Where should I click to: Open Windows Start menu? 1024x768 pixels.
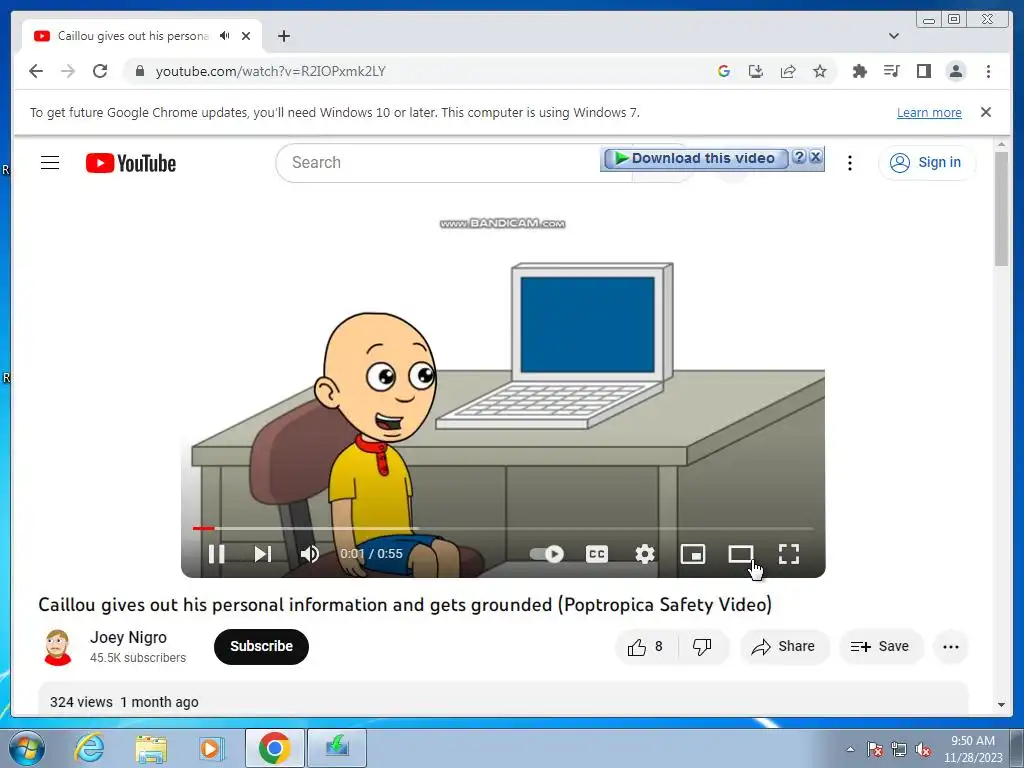tap(26, 748)
